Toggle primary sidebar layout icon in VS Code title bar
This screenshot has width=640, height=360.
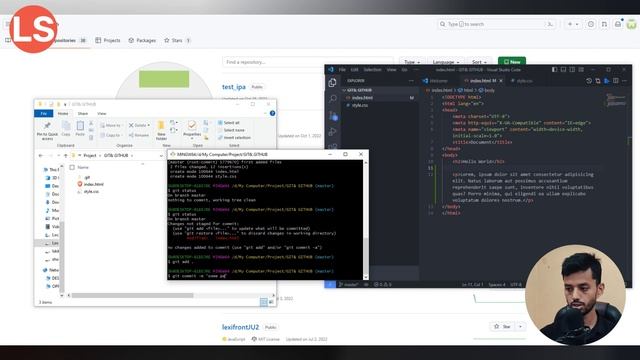click(x=554, y=70)
